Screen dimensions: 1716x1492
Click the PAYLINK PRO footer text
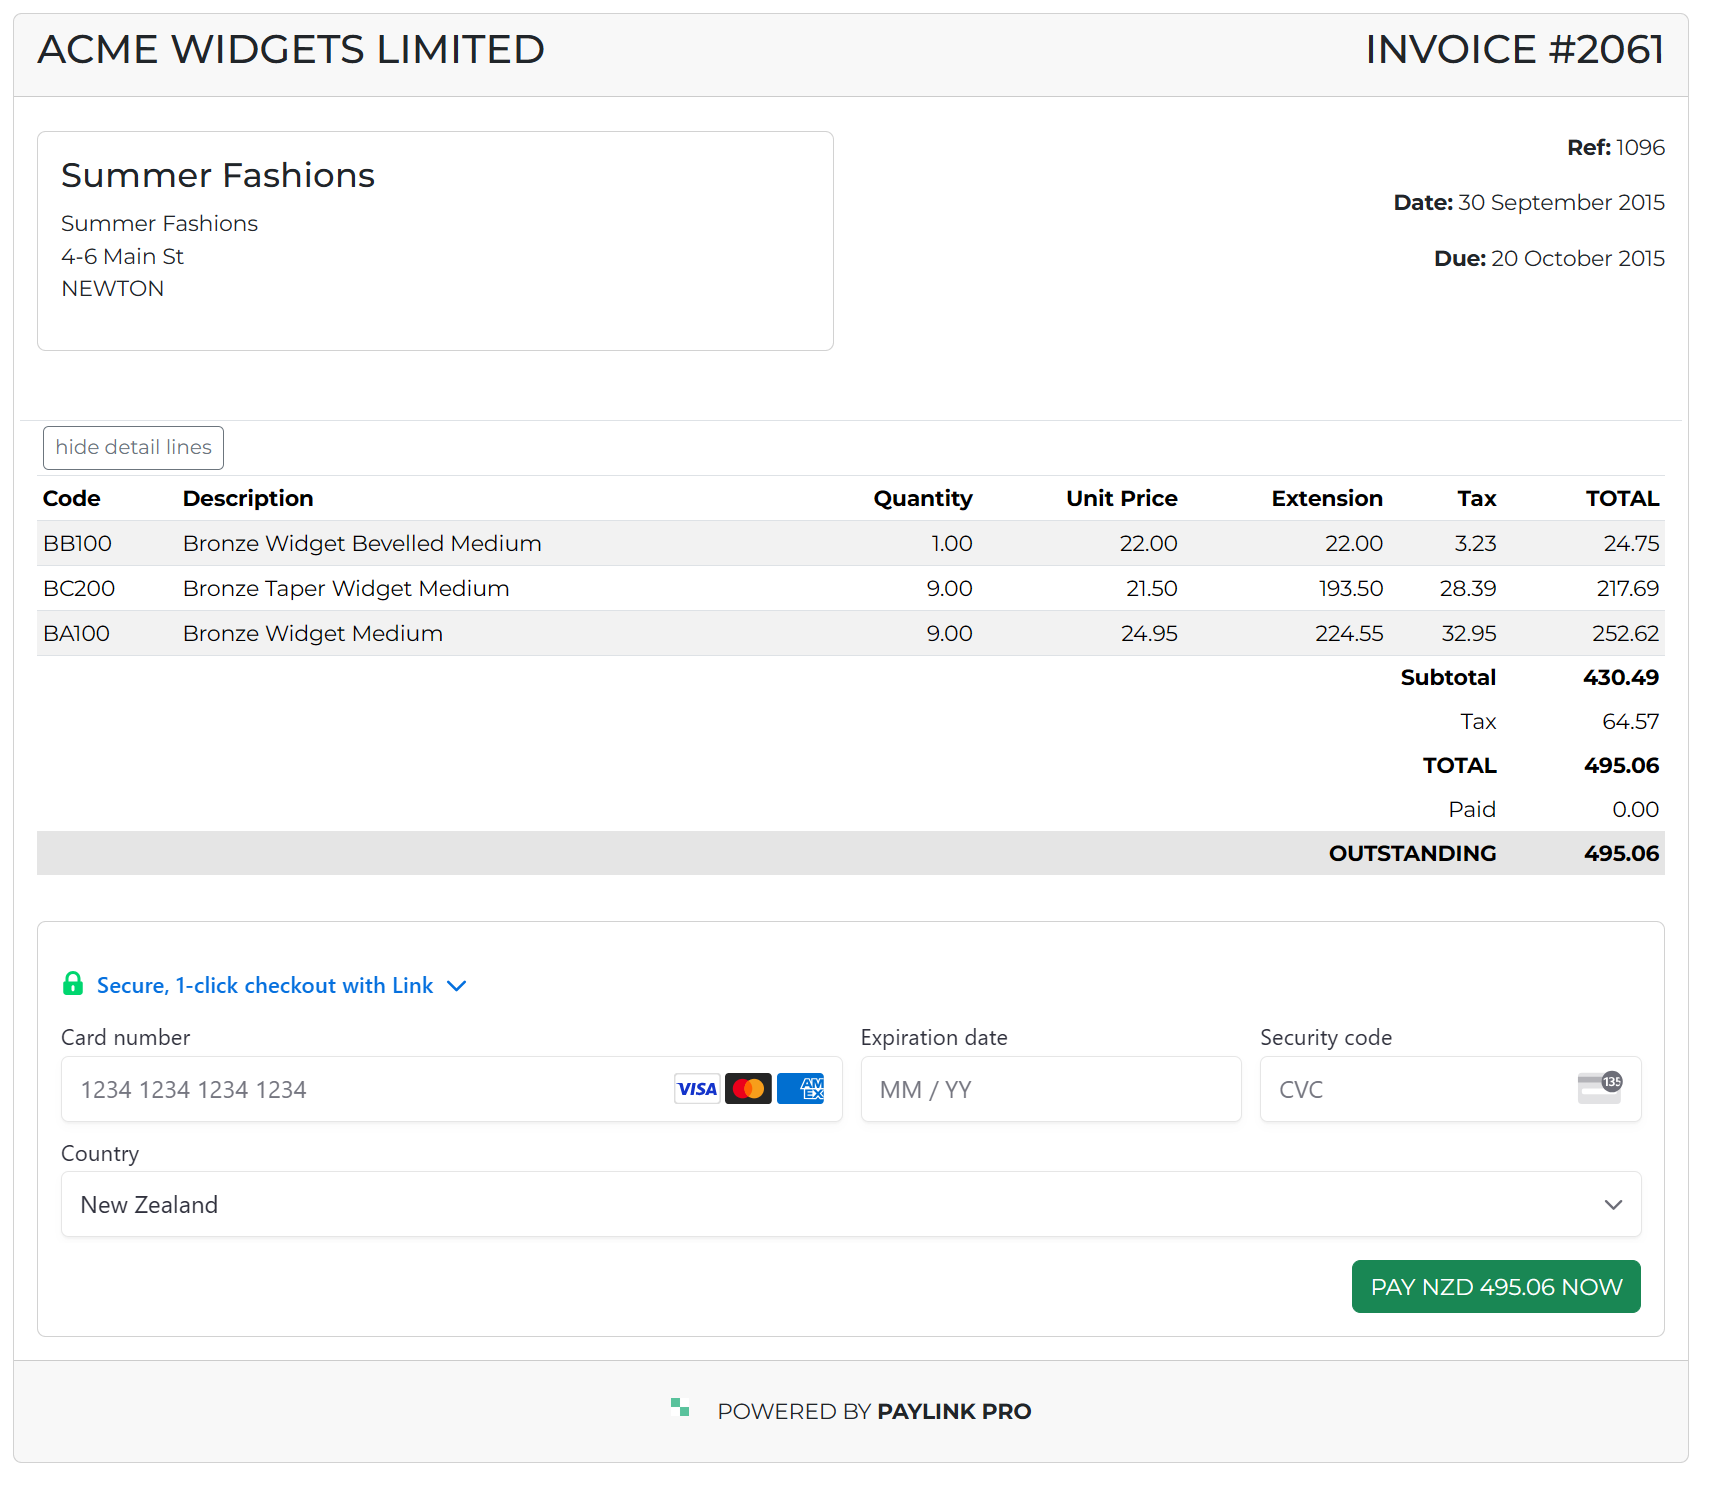[953, 1412]
